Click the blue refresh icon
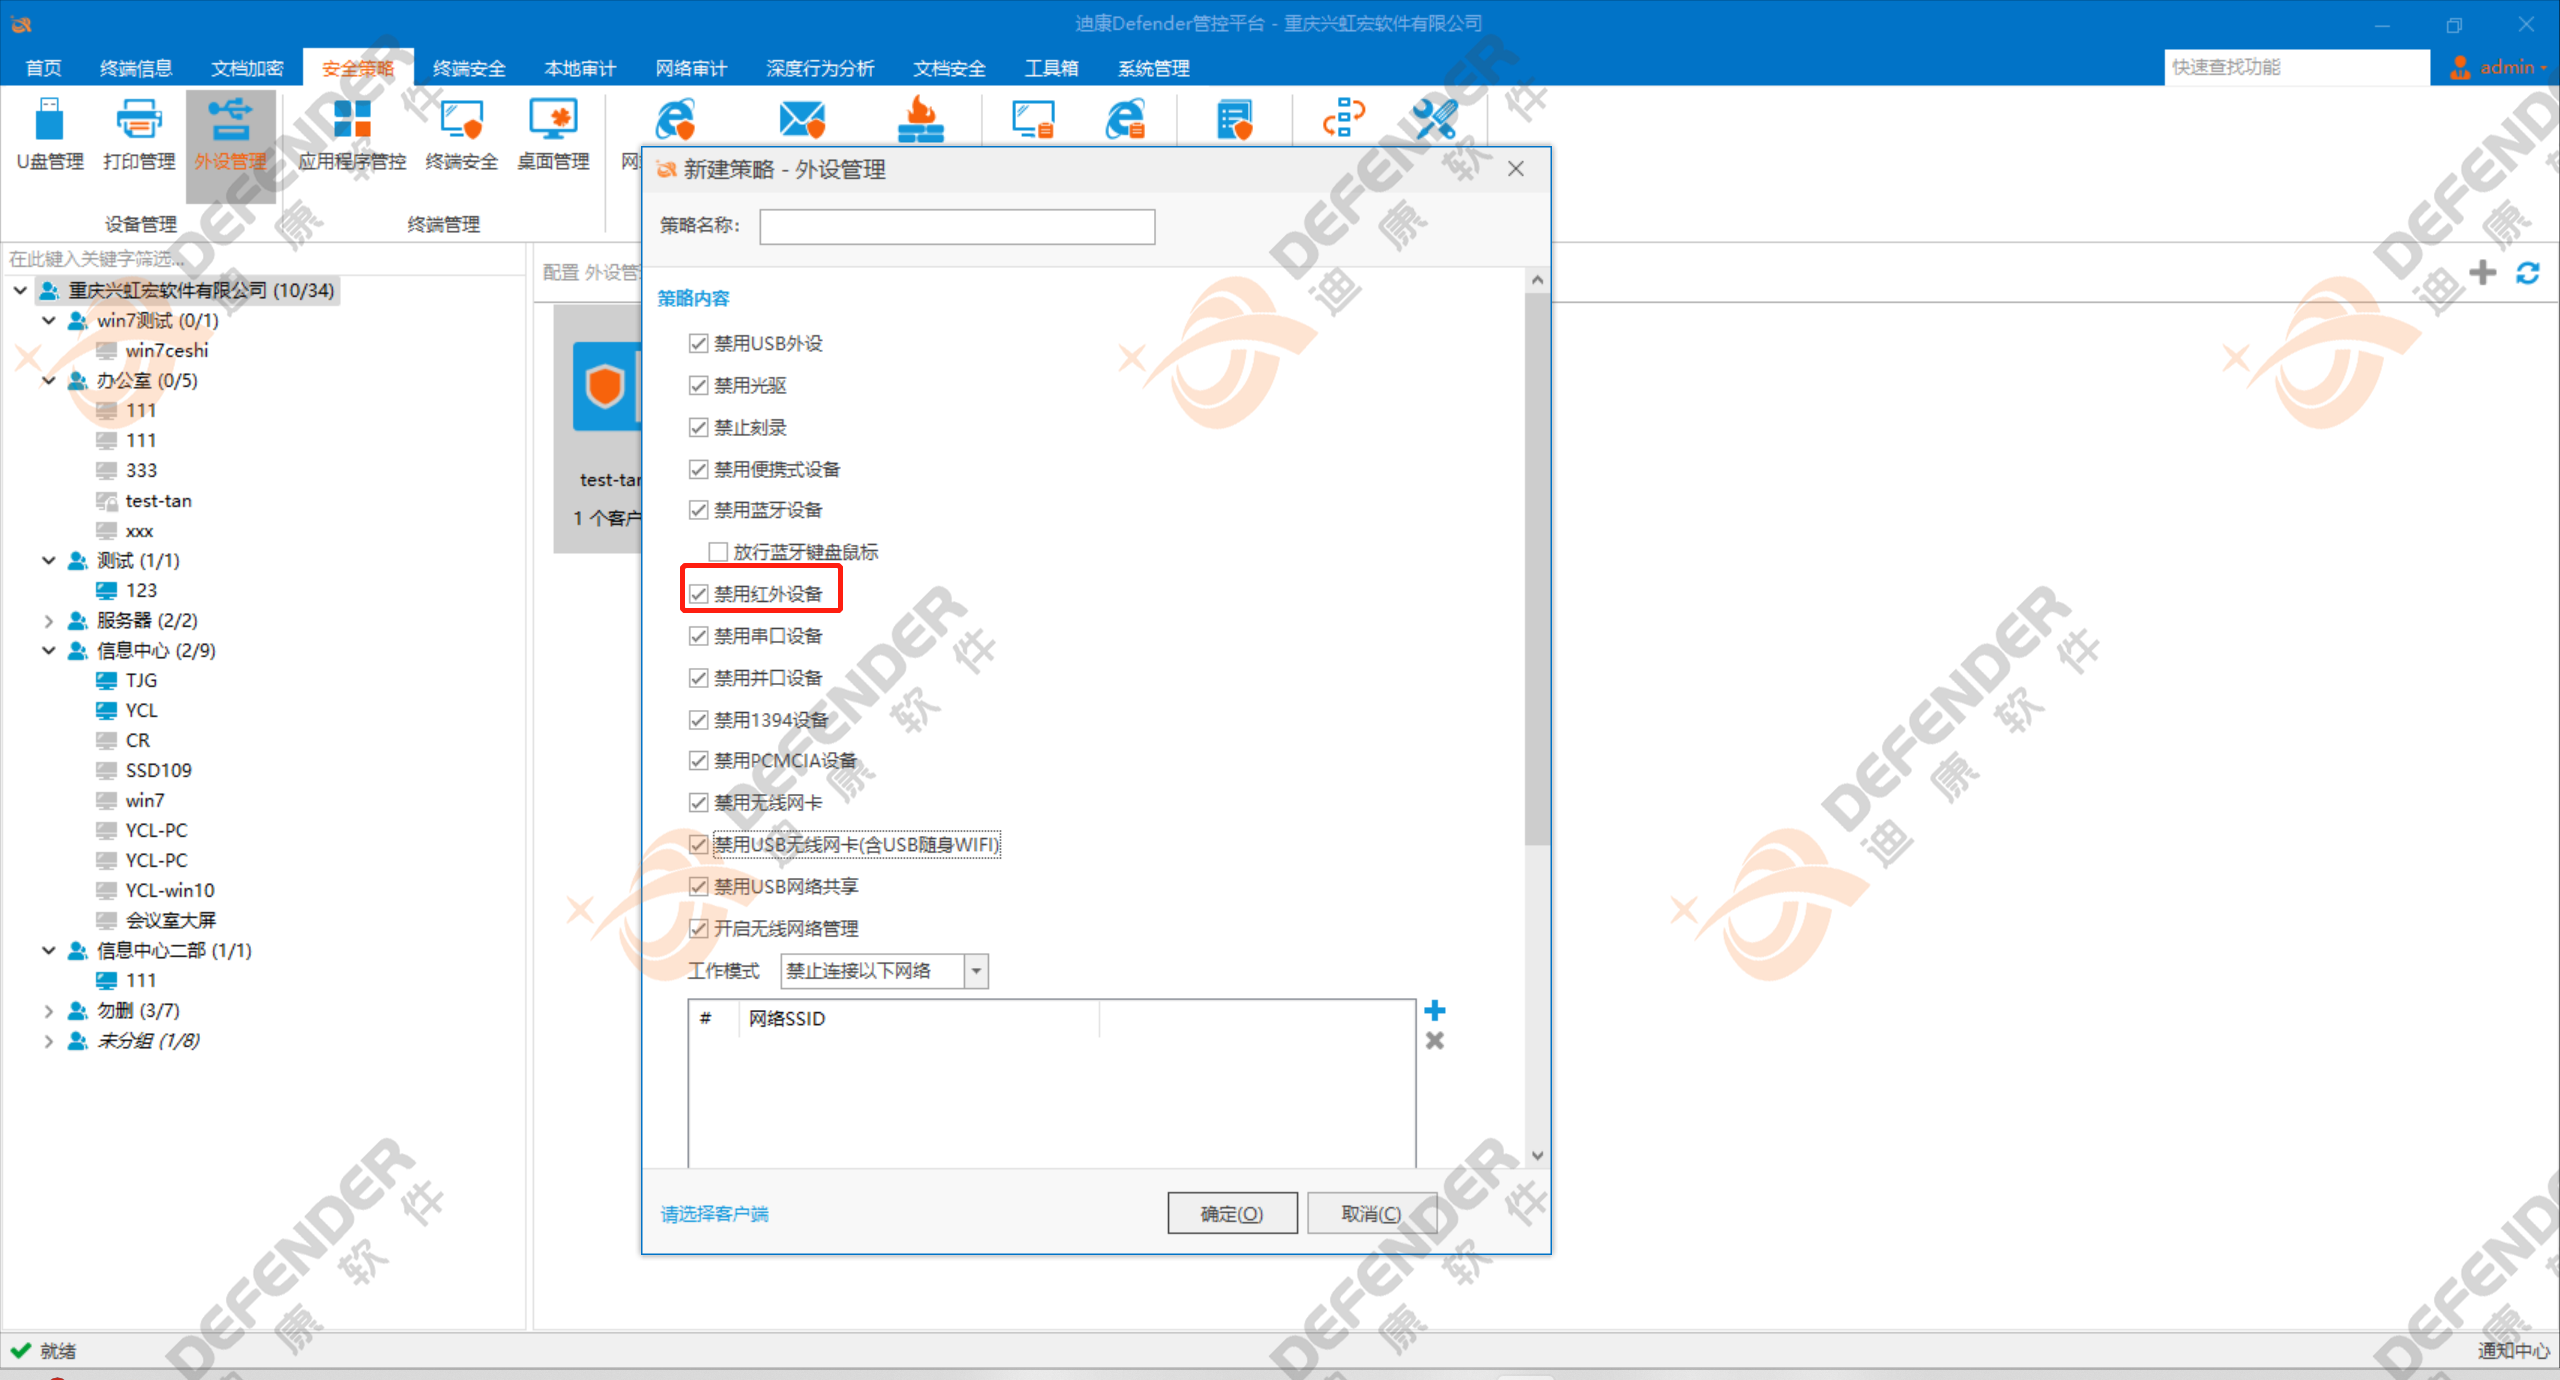 coord(2527,272)
